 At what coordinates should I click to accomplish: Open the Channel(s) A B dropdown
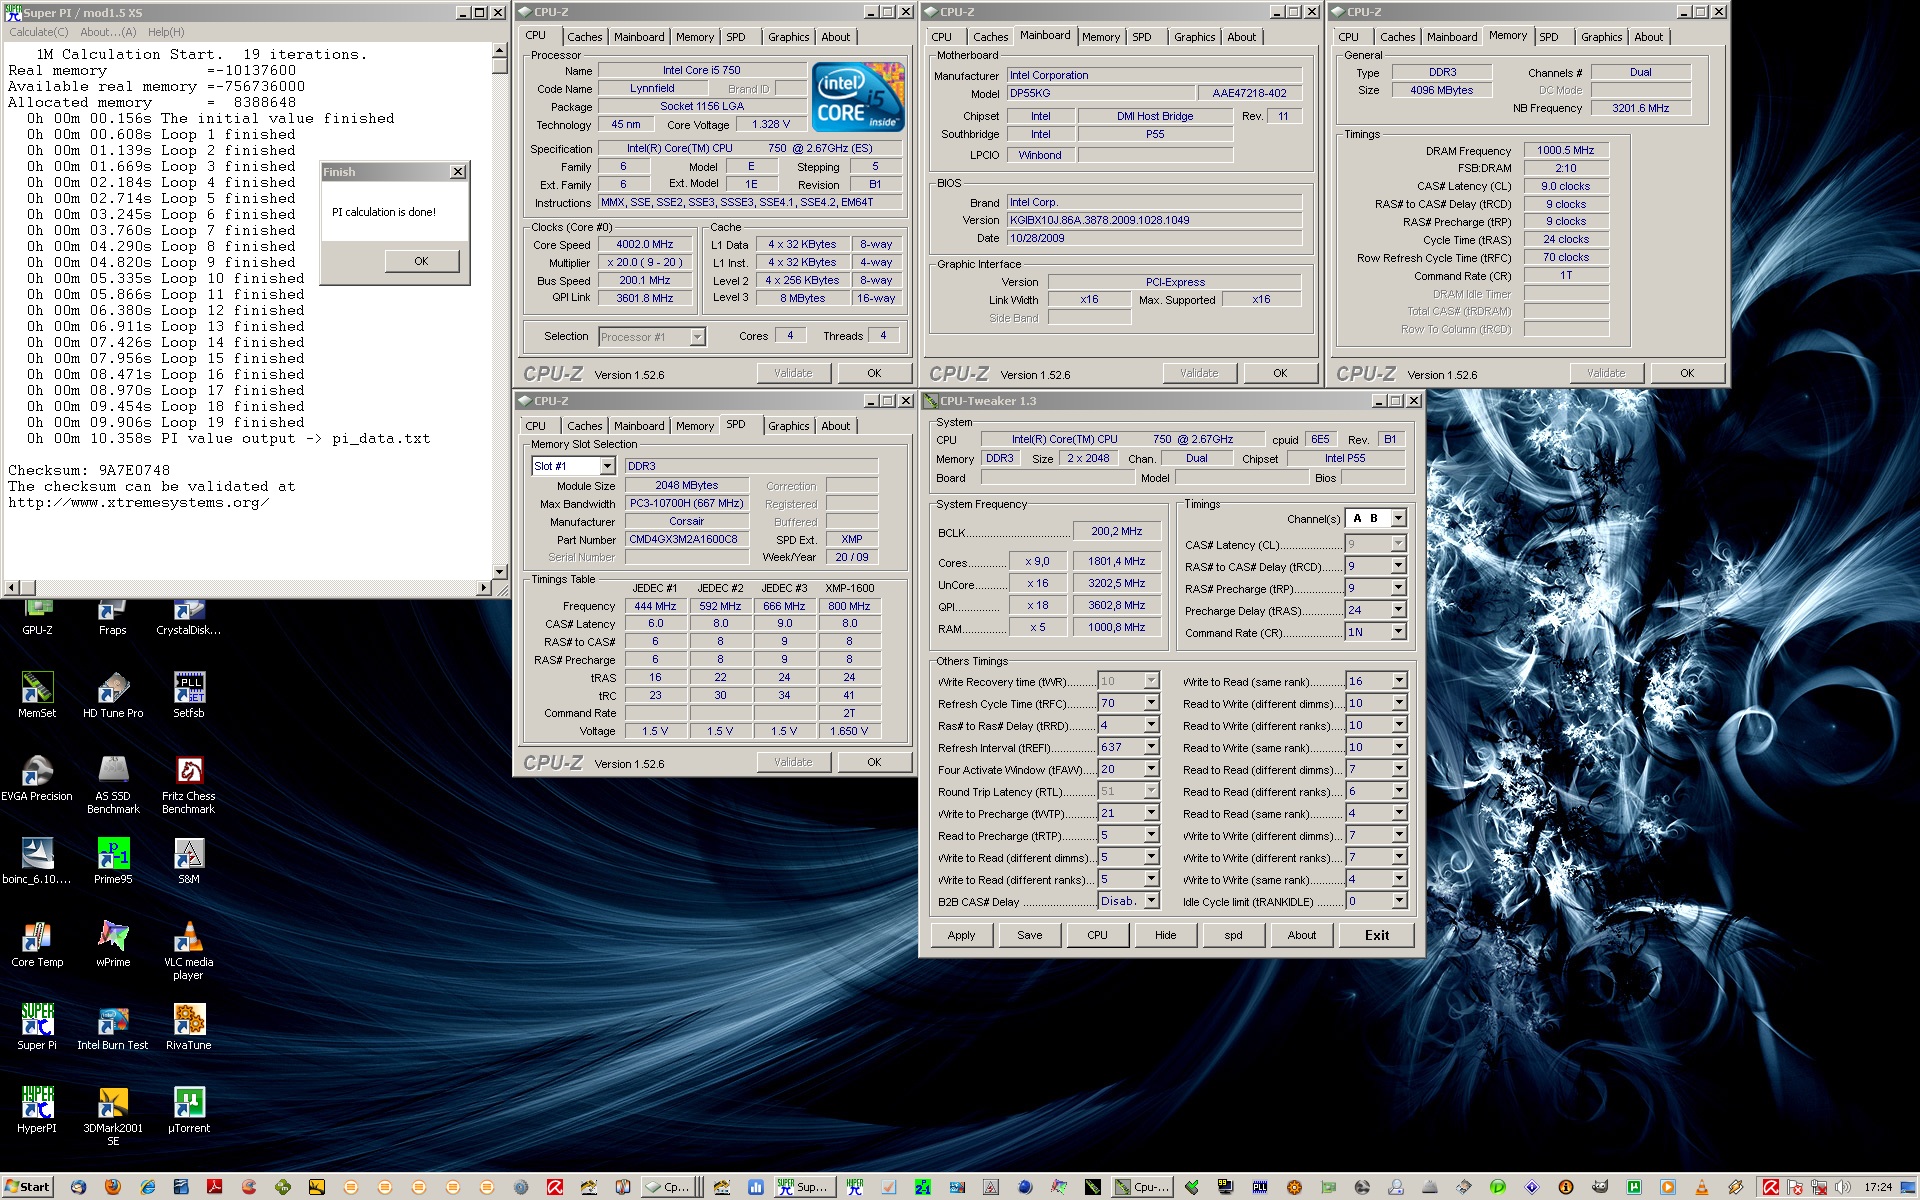[x=1398, y=518]
